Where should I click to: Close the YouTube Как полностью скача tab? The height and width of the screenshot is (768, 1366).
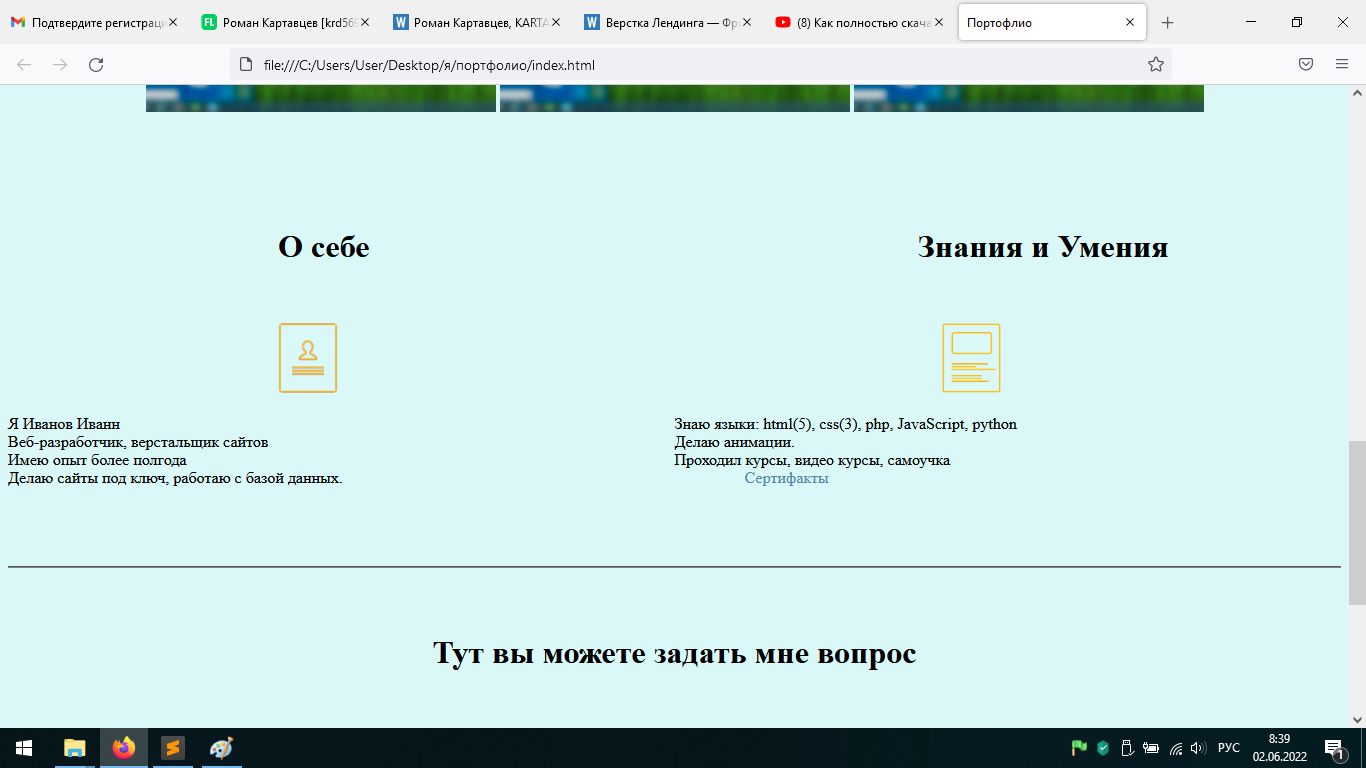point(939,22)
